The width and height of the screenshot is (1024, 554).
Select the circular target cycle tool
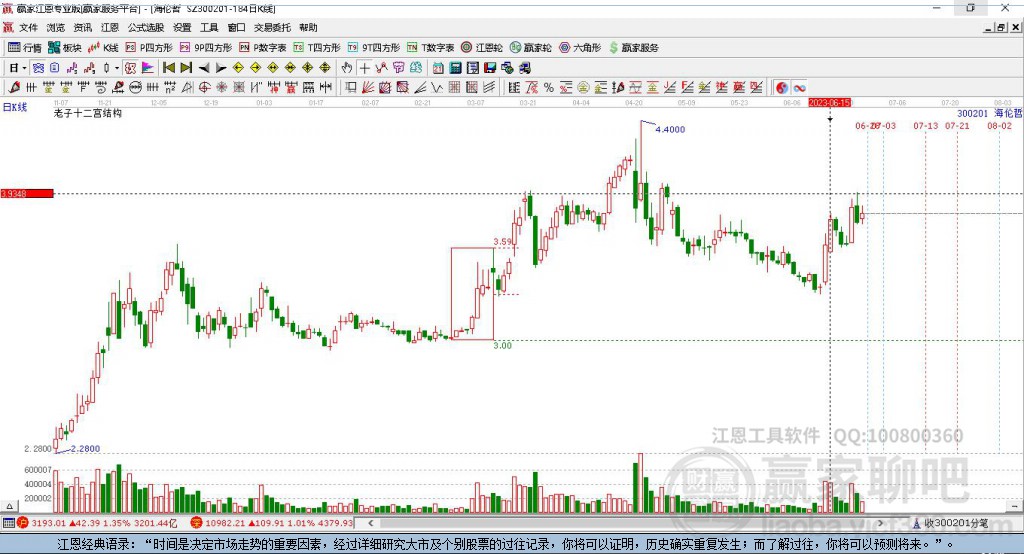click(204, 88)
